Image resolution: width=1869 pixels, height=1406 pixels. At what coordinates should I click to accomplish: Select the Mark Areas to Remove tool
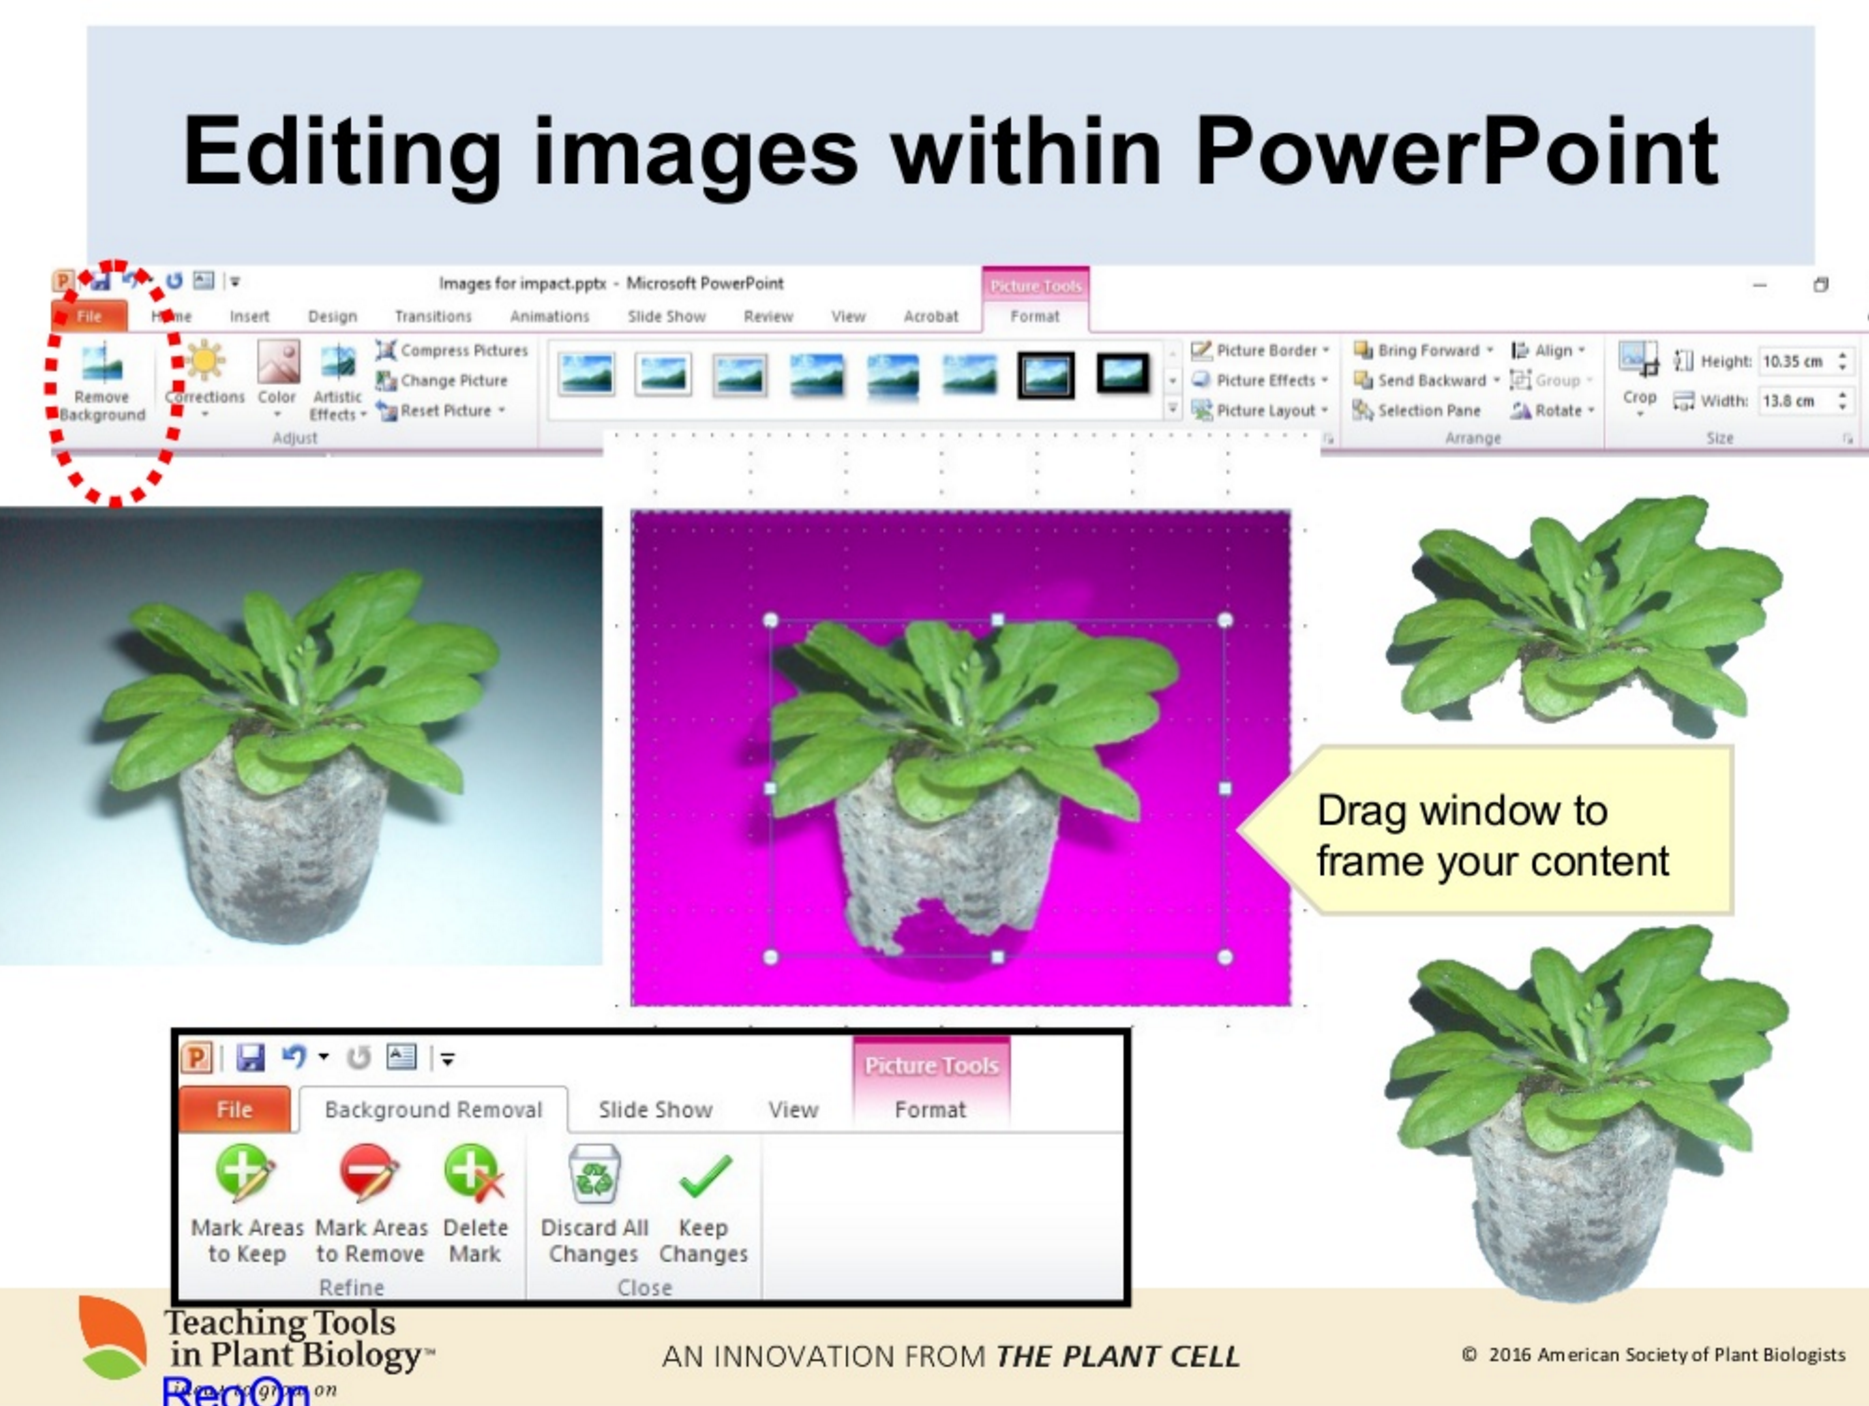tap(369, 1173)
